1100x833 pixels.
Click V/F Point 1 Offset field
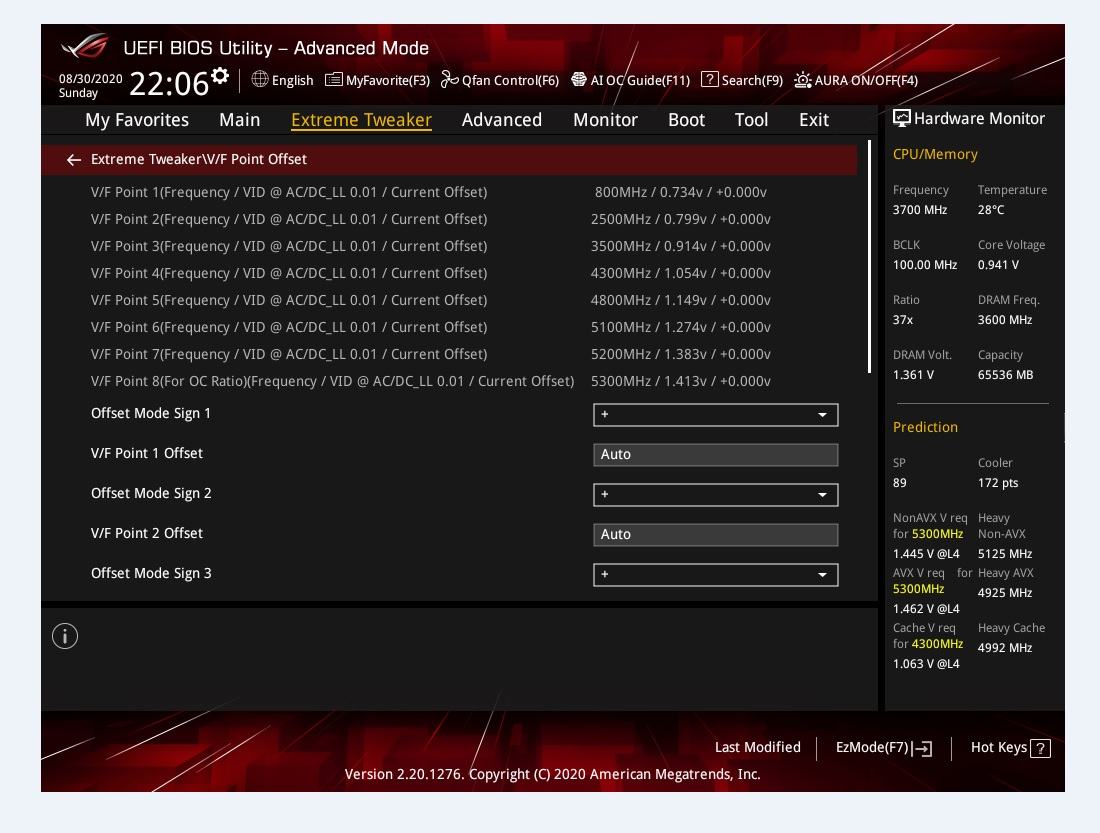point(716,455)
